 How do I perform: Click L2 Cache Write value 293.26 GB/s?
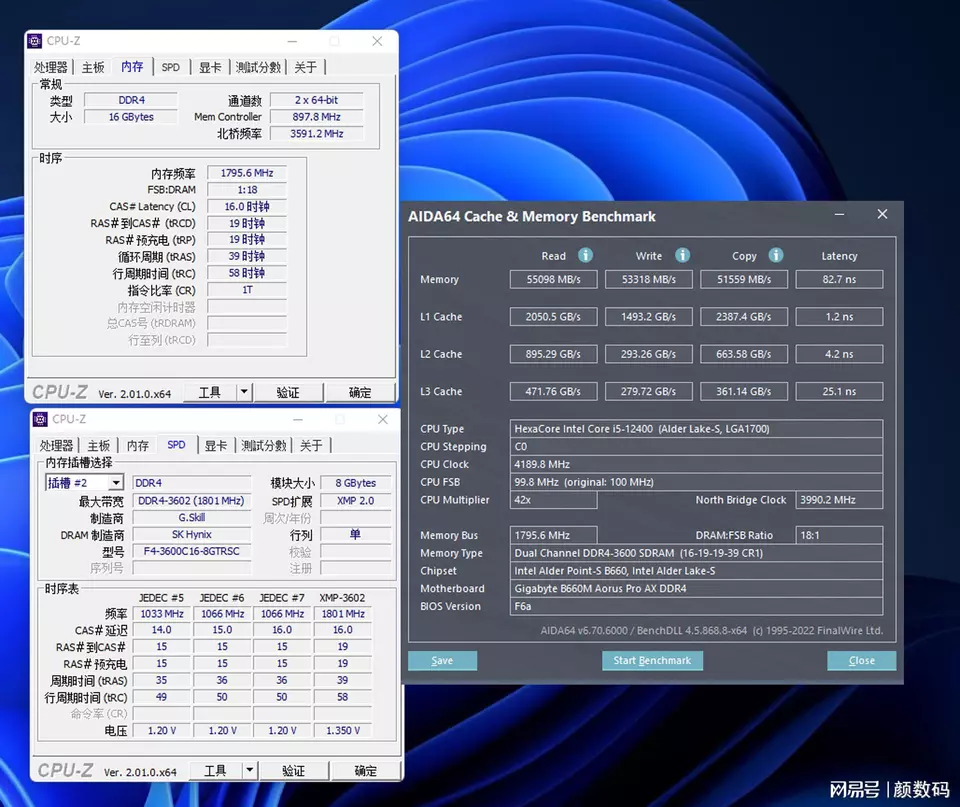pyautogui.click(x=649, y=354)
